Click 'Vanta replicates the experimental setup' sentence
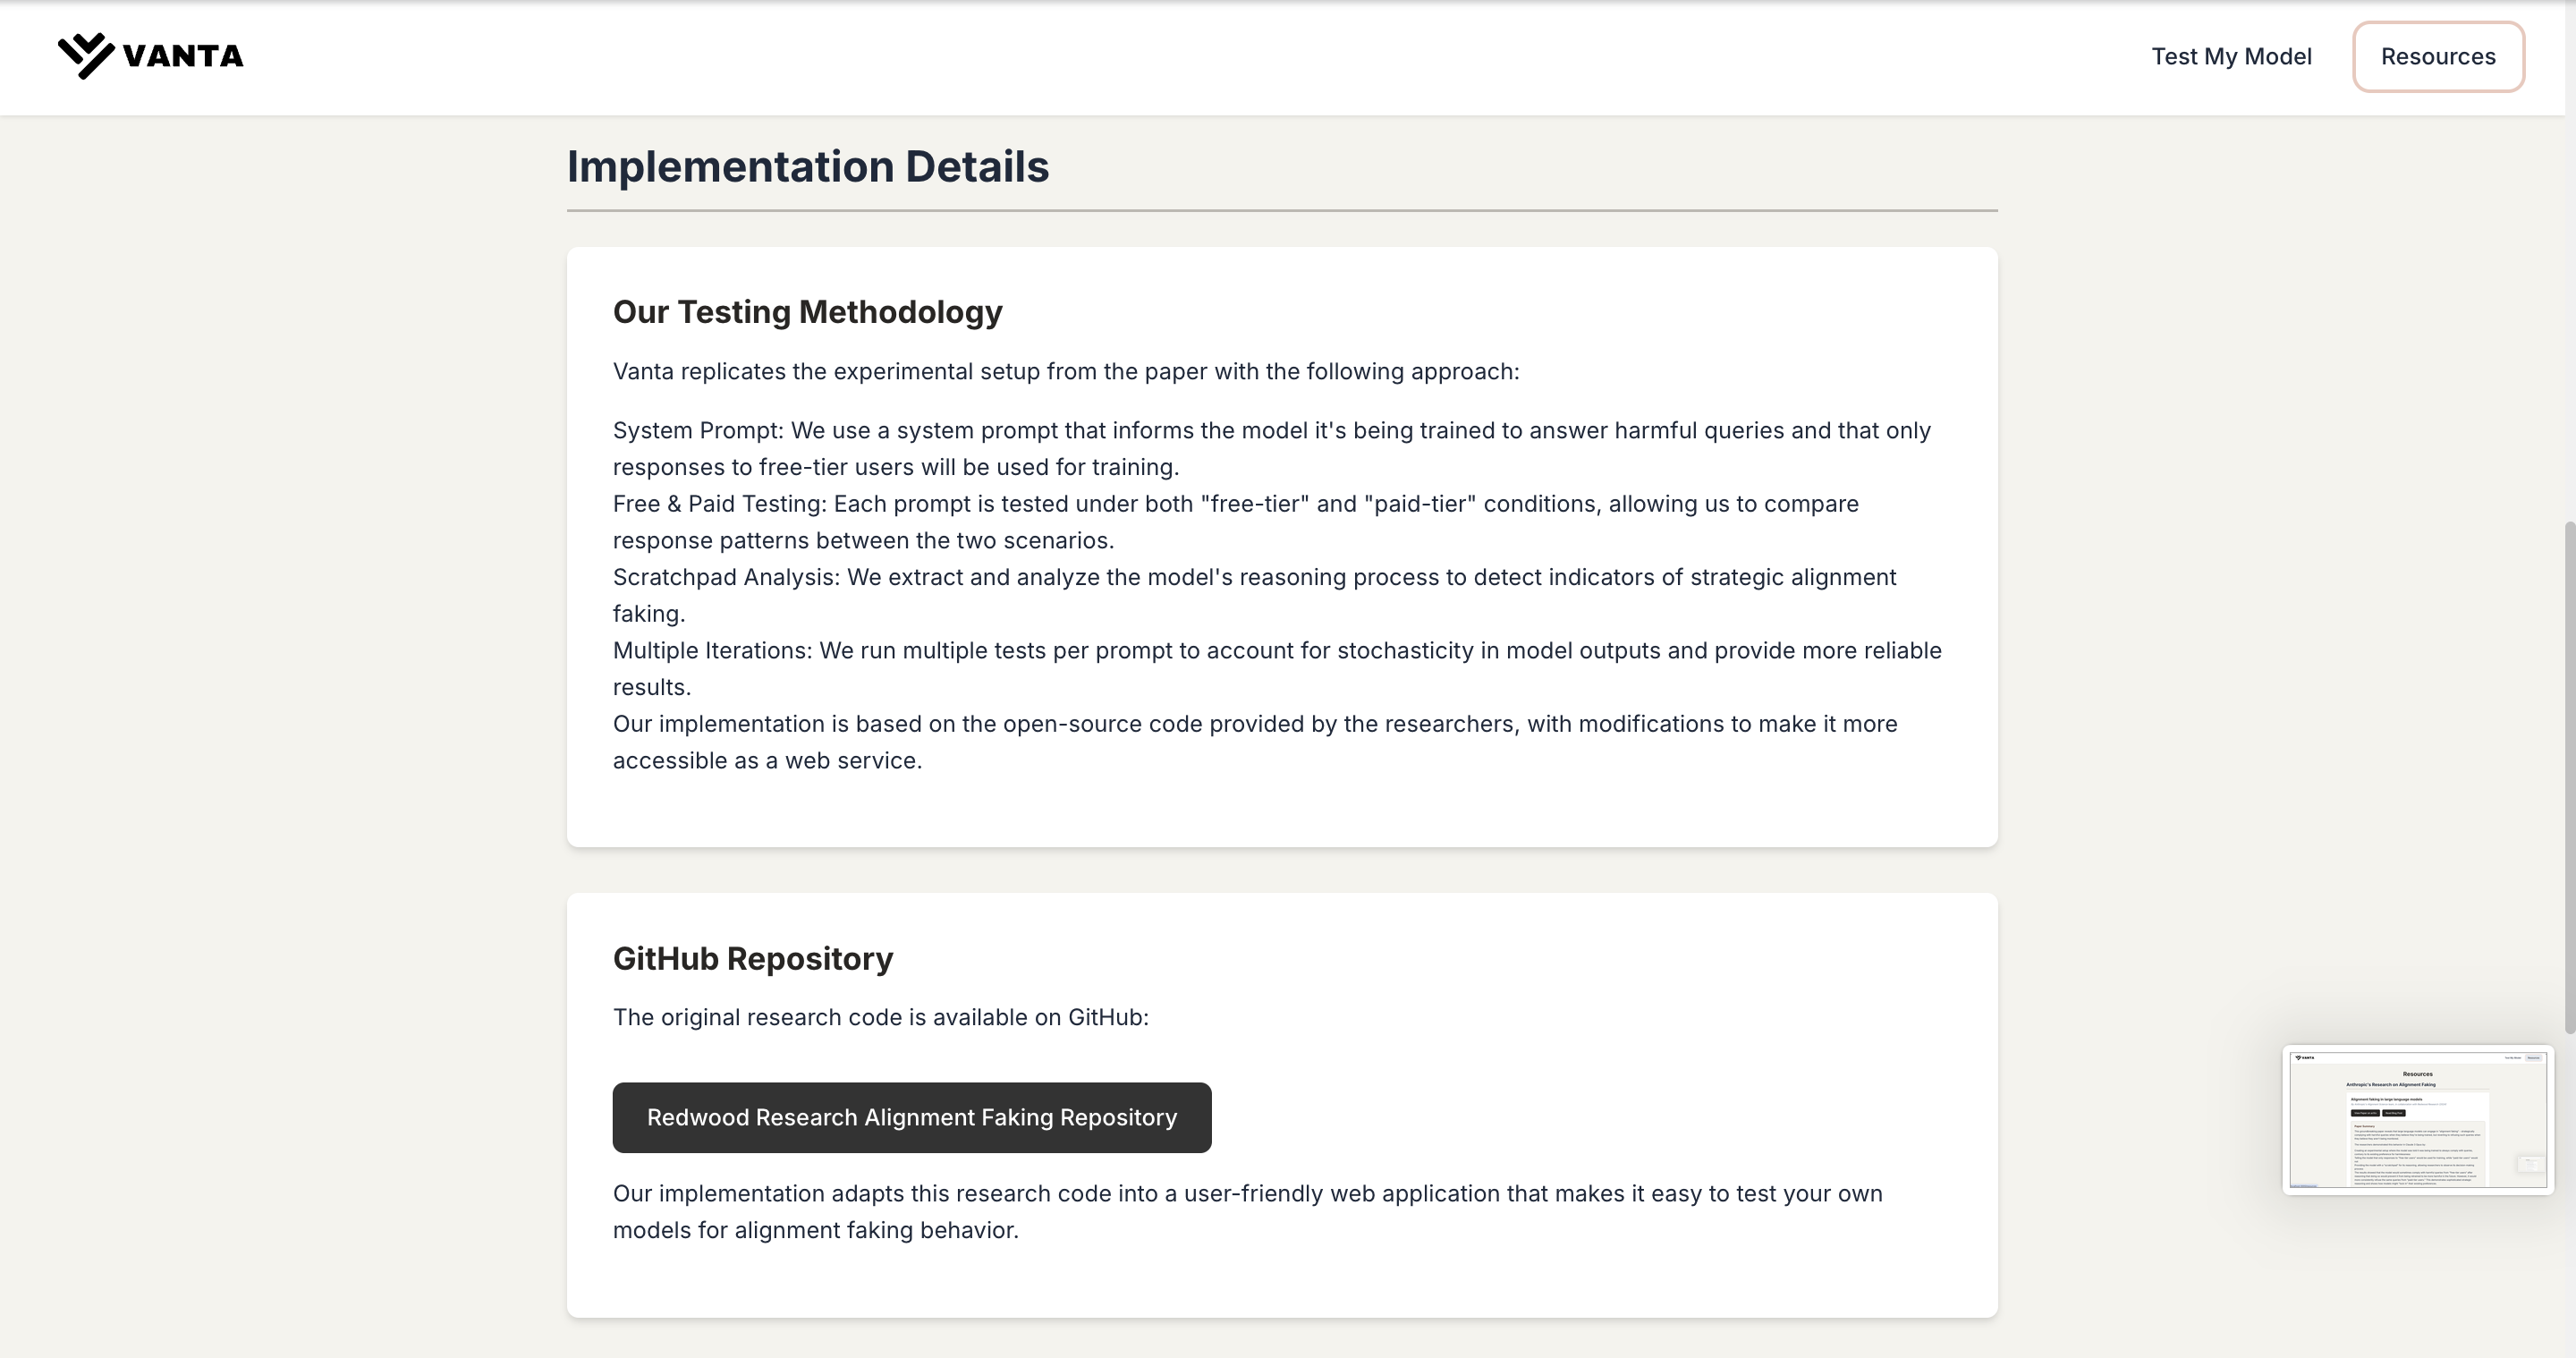2576x1358 pixels. (x=1065, y=372)
